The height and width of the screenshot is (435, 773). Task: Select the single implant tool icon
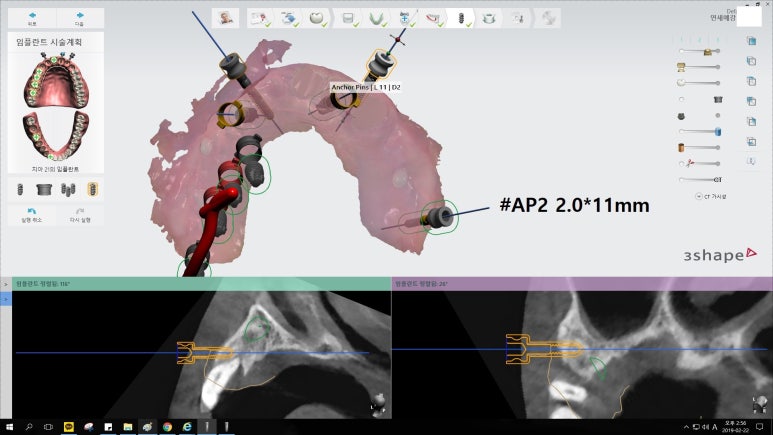(19, 189)
